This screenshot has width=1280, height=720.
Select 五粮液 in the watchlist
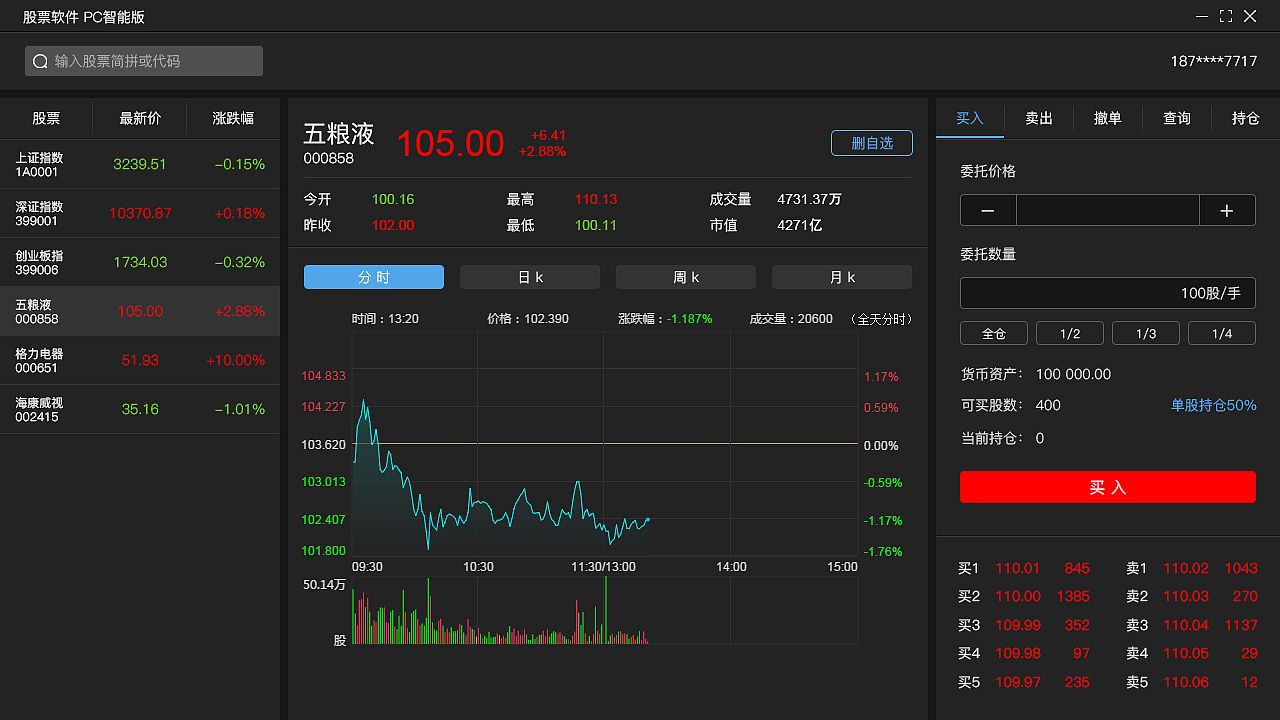click(140, 311)
